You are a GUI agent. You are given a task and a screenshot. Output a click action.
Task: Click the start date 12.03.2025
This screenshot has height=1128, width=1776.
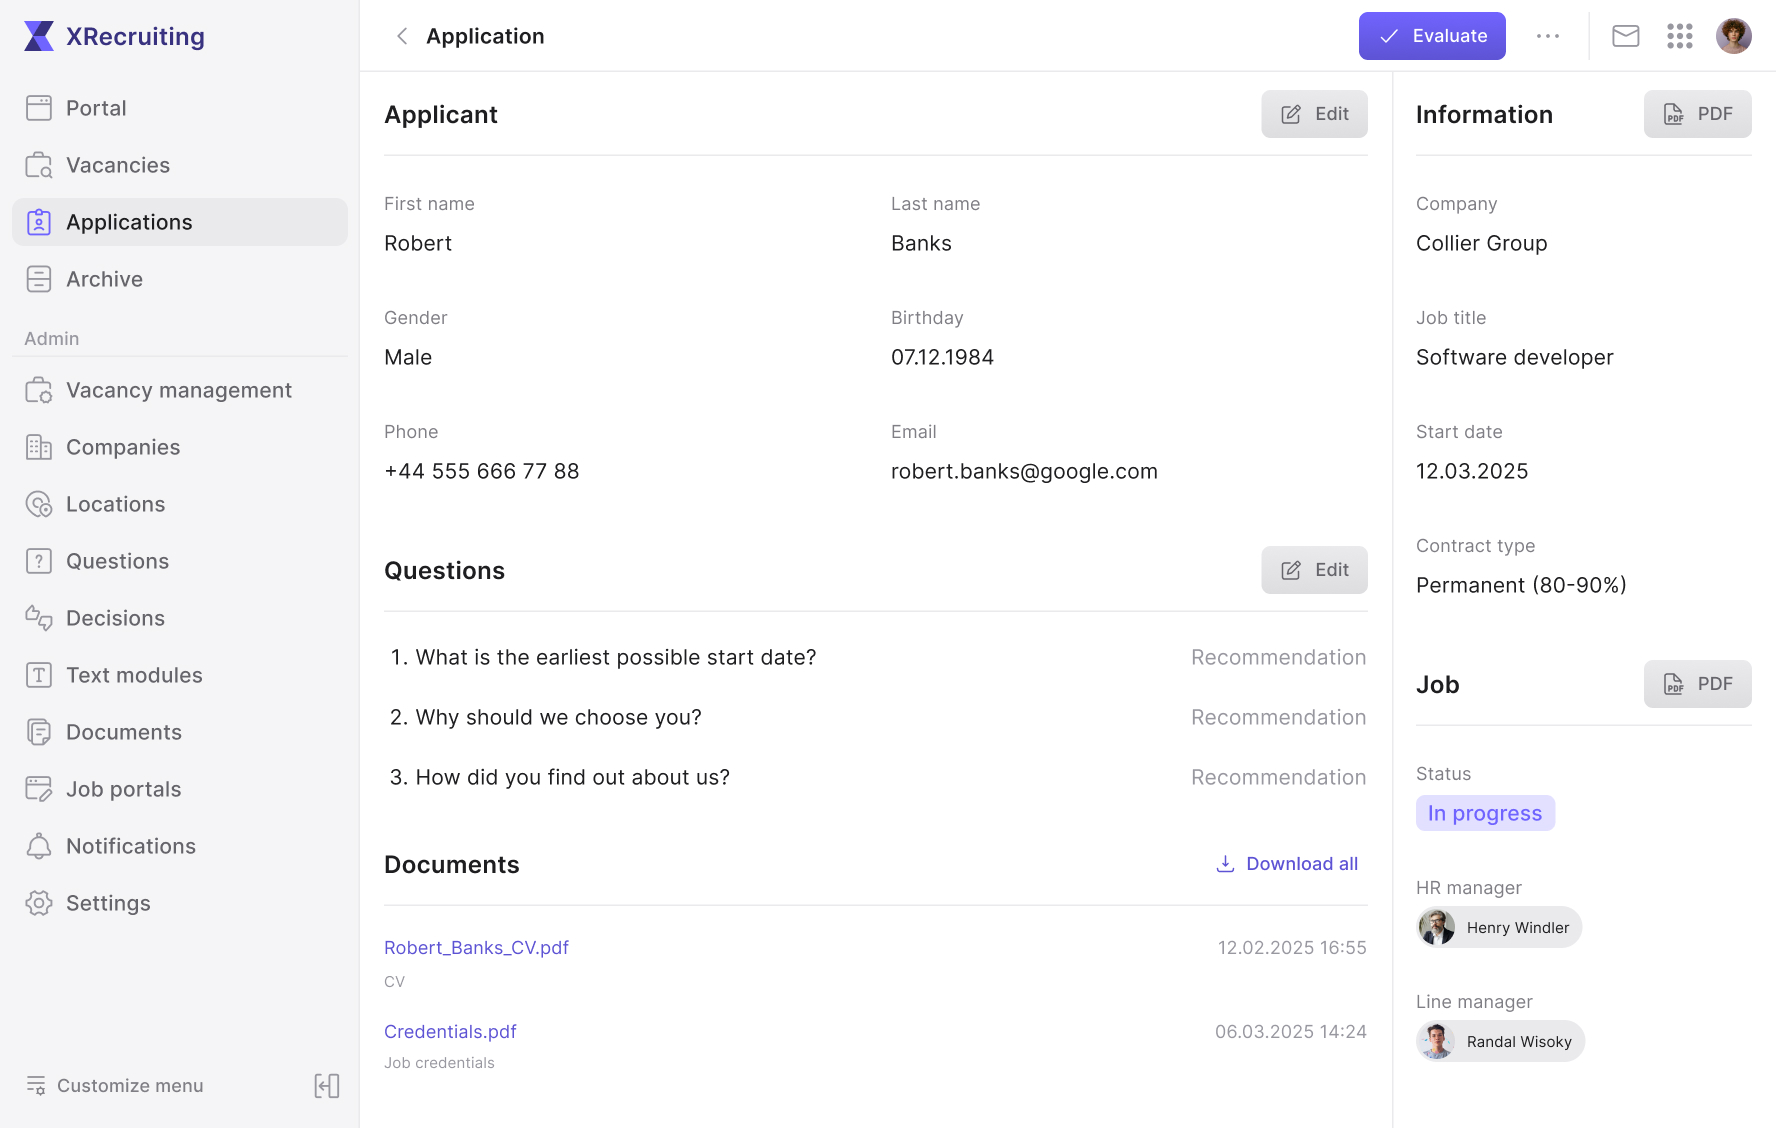[x=1472, y=471]
